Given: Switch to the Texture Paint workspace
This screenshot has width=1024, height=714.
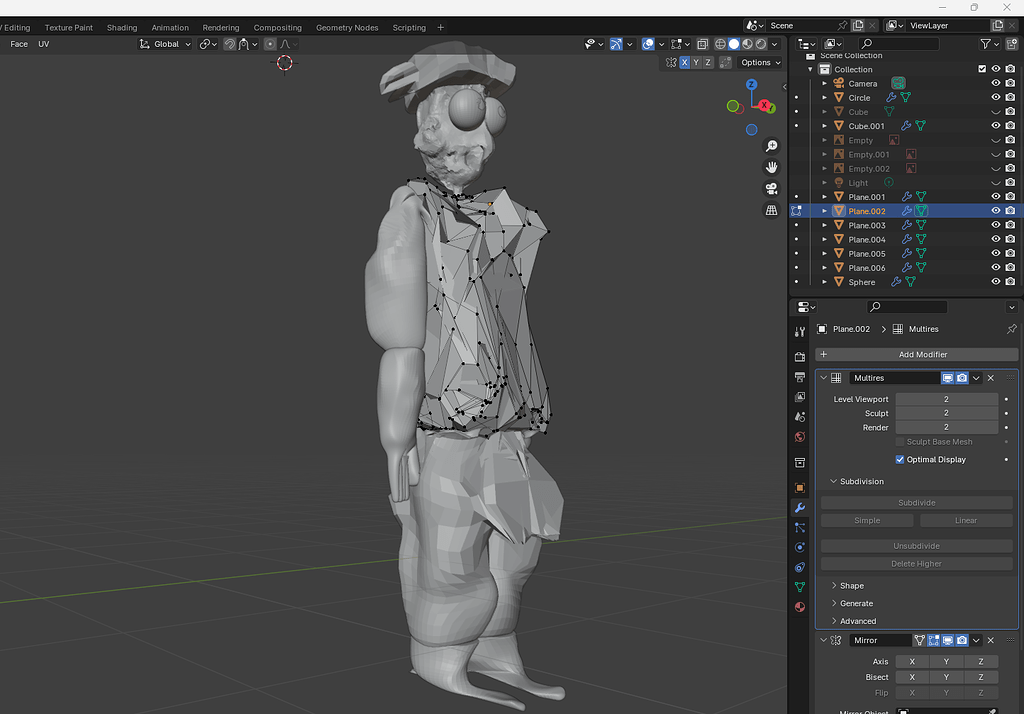Looking at the screenshot, I should 69,27.
